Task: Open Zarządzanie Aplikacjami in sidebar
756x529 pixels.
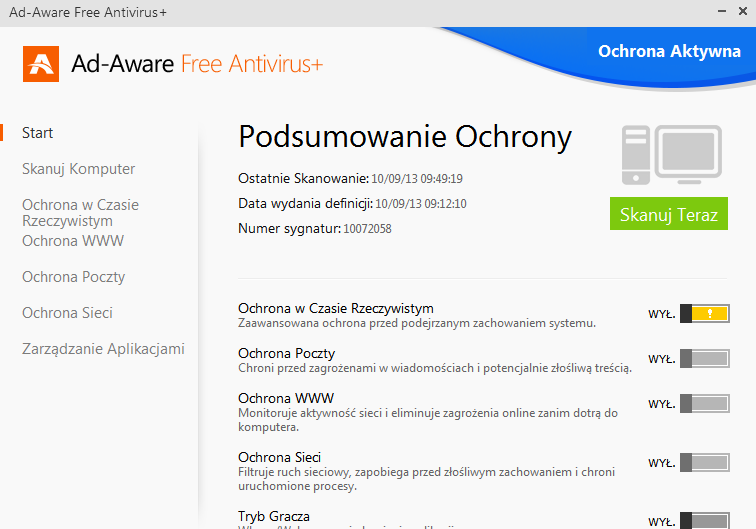Action: (x=103, y=349)
